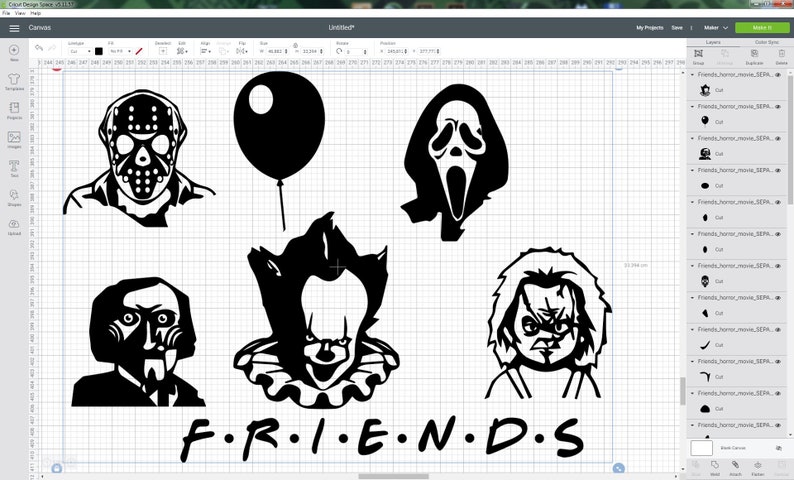The image size is (794, 480).
Task: Open the Align dropdown
Action: pos(205,51)
